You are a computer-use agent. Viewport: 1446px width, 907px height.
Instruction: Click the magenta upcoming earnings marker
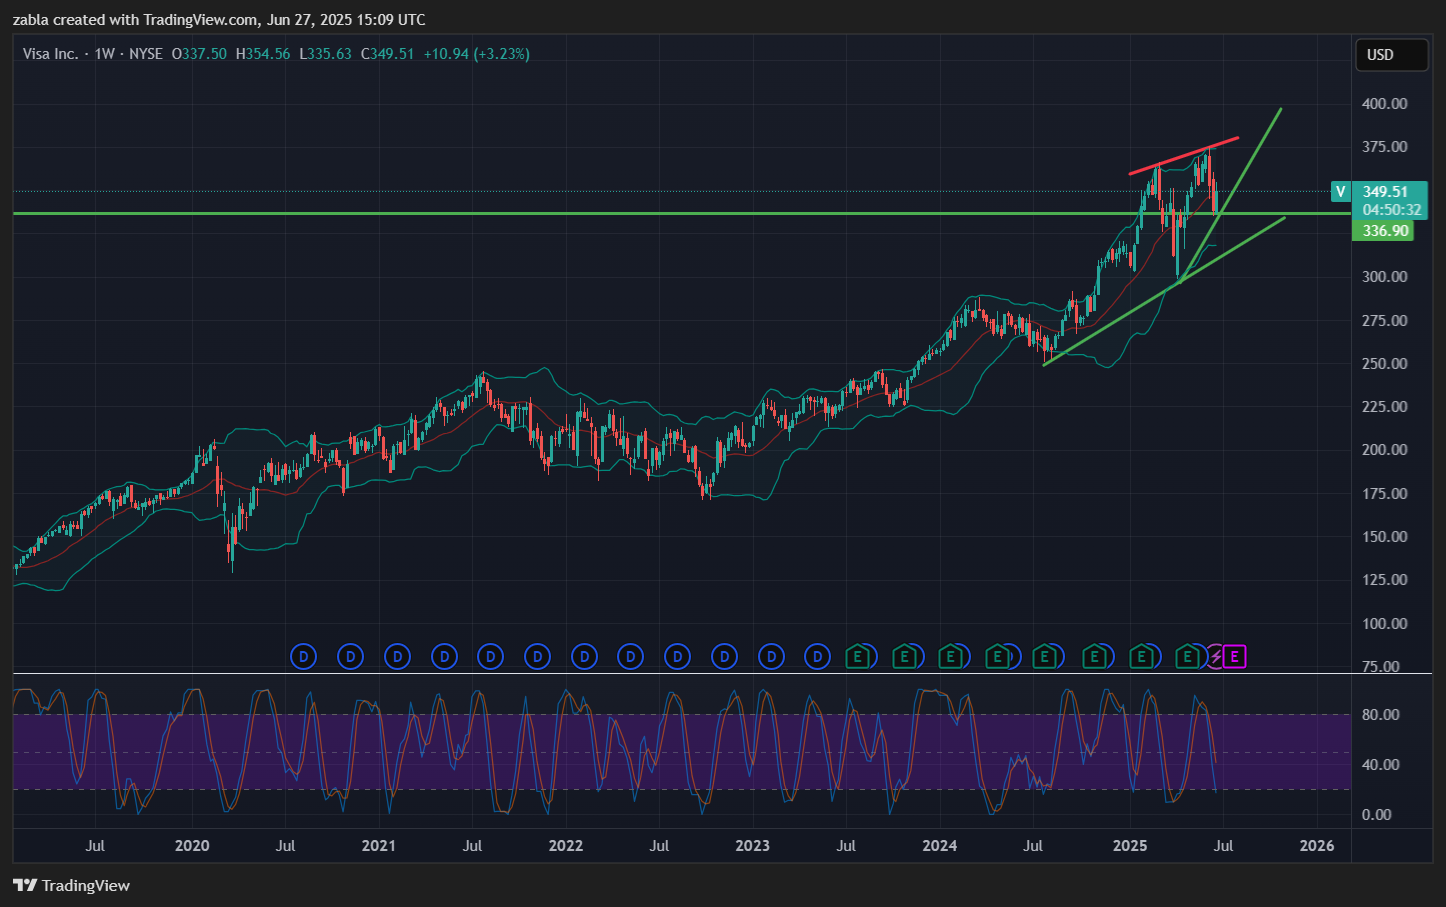(1235, 657)
